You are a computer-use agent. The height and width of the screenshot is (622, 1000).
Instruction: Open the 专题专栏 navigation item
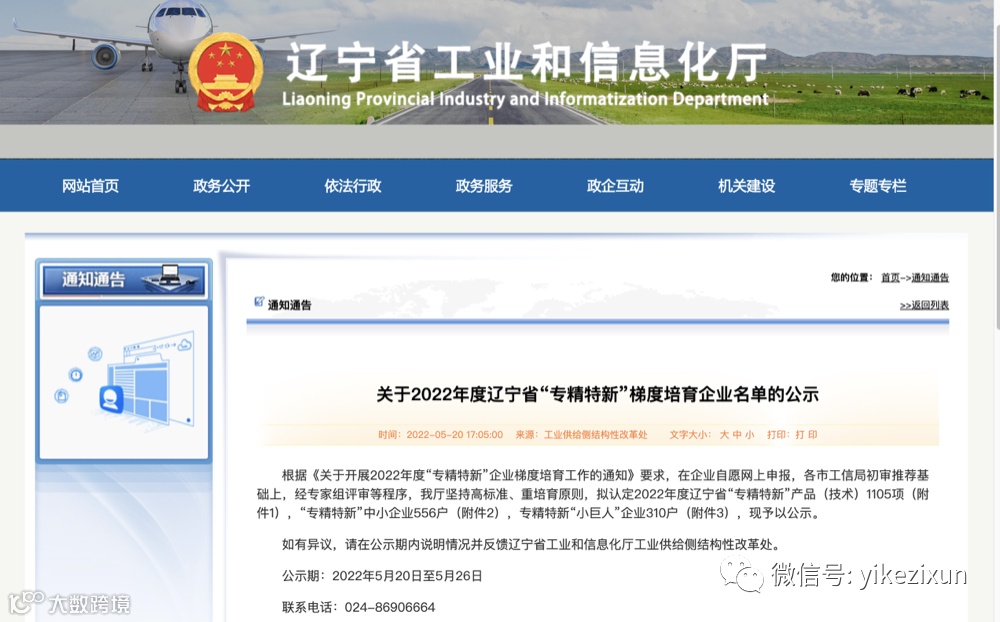tap(878, 186)
